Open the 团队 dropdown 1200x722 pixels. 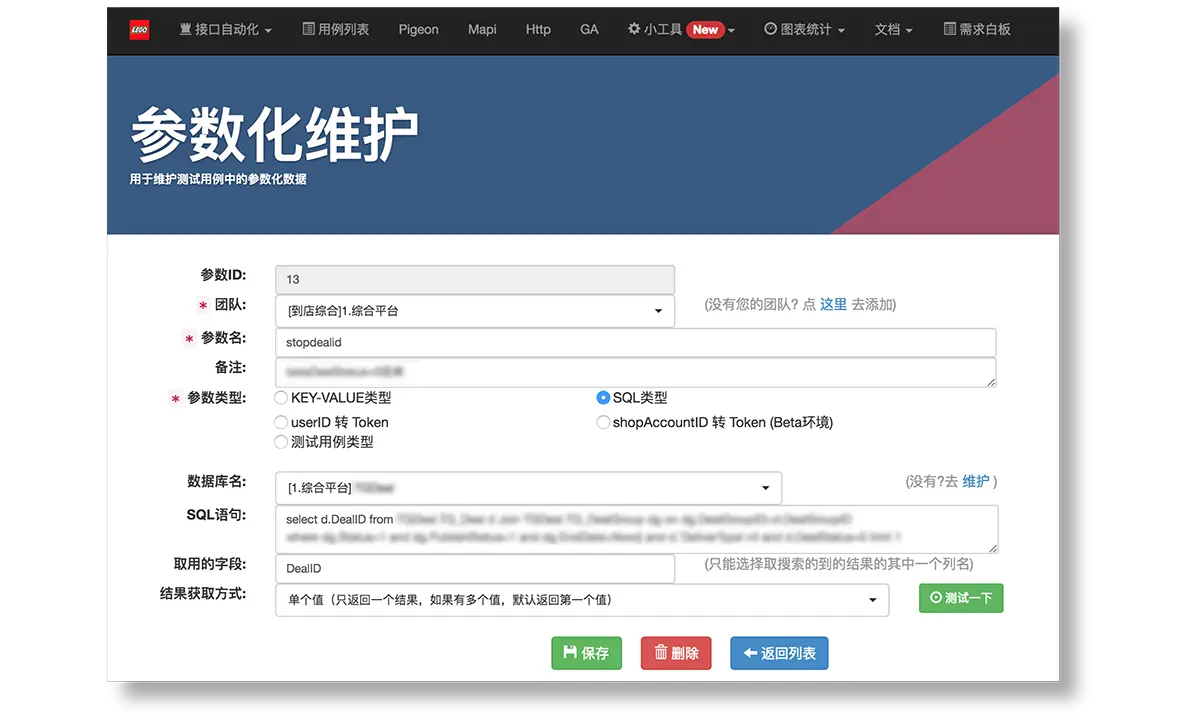click(x=475, y=311)
